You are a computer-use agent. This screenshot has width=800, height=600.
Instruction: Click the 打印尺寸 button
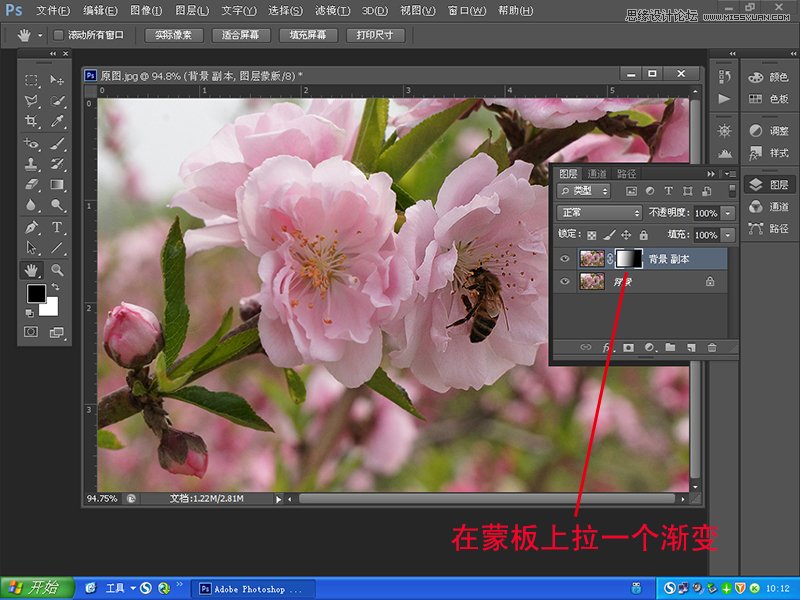point(375,35)
